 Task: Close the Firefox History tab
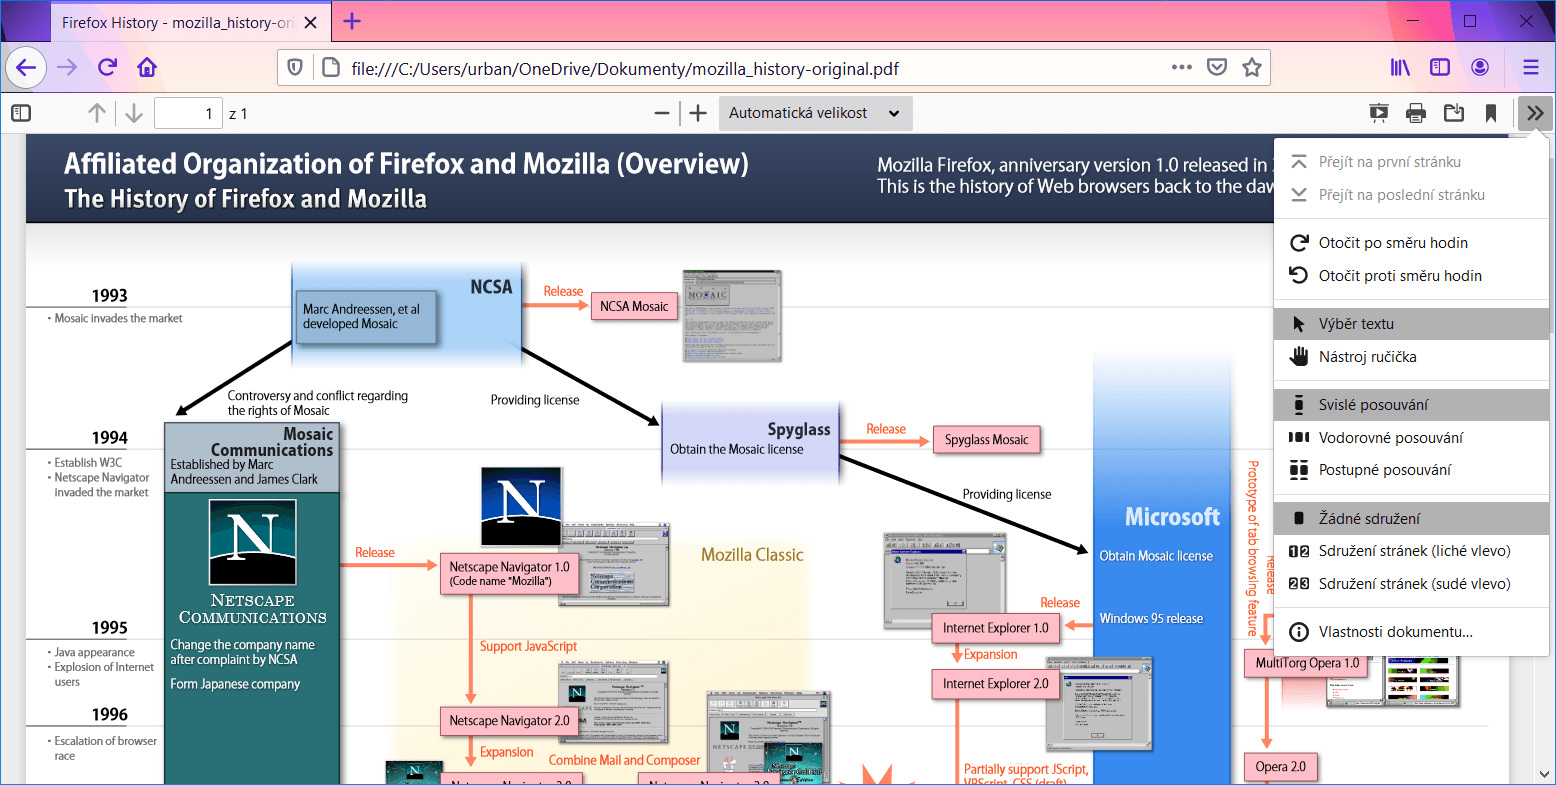pos(311,22)
